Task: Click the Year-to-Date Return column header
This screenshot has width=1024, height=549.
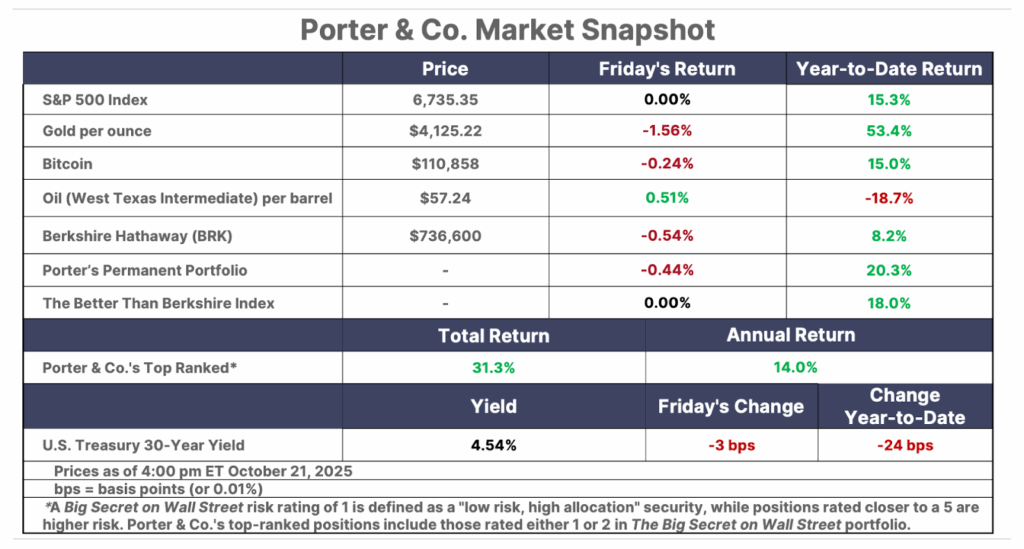Action: tap(889, 69)
